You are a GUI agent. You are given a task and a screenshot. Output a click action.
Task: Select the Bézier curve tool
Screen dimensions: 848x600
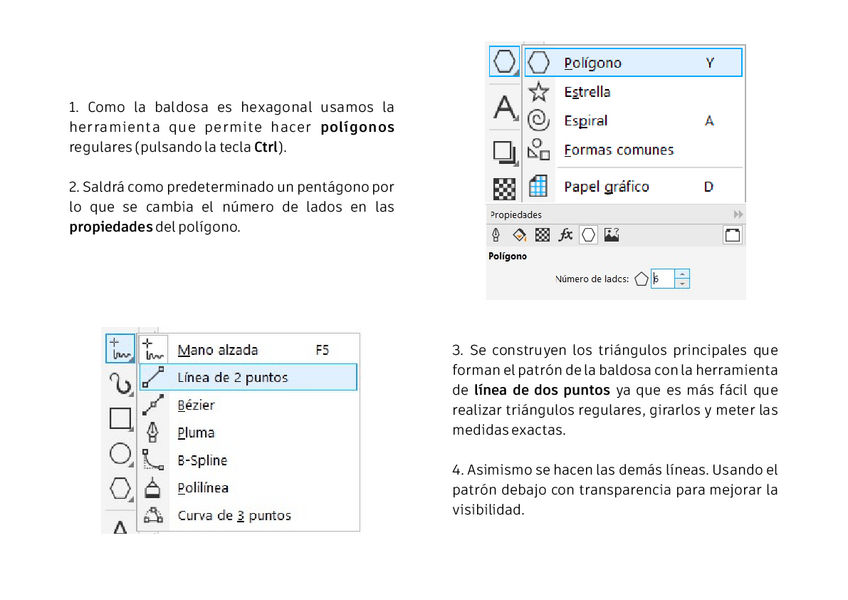196,405
